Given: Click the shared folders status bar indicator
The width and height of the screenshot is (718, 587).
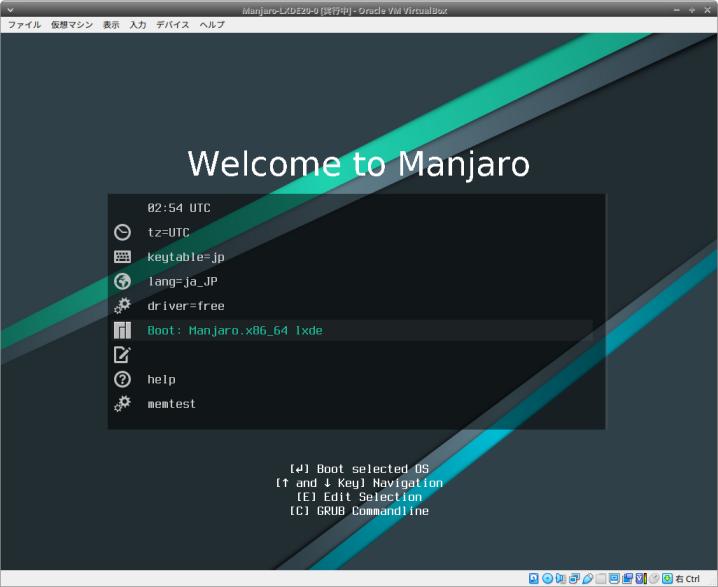Looking at the screenshot, I should tap(601, 578).
